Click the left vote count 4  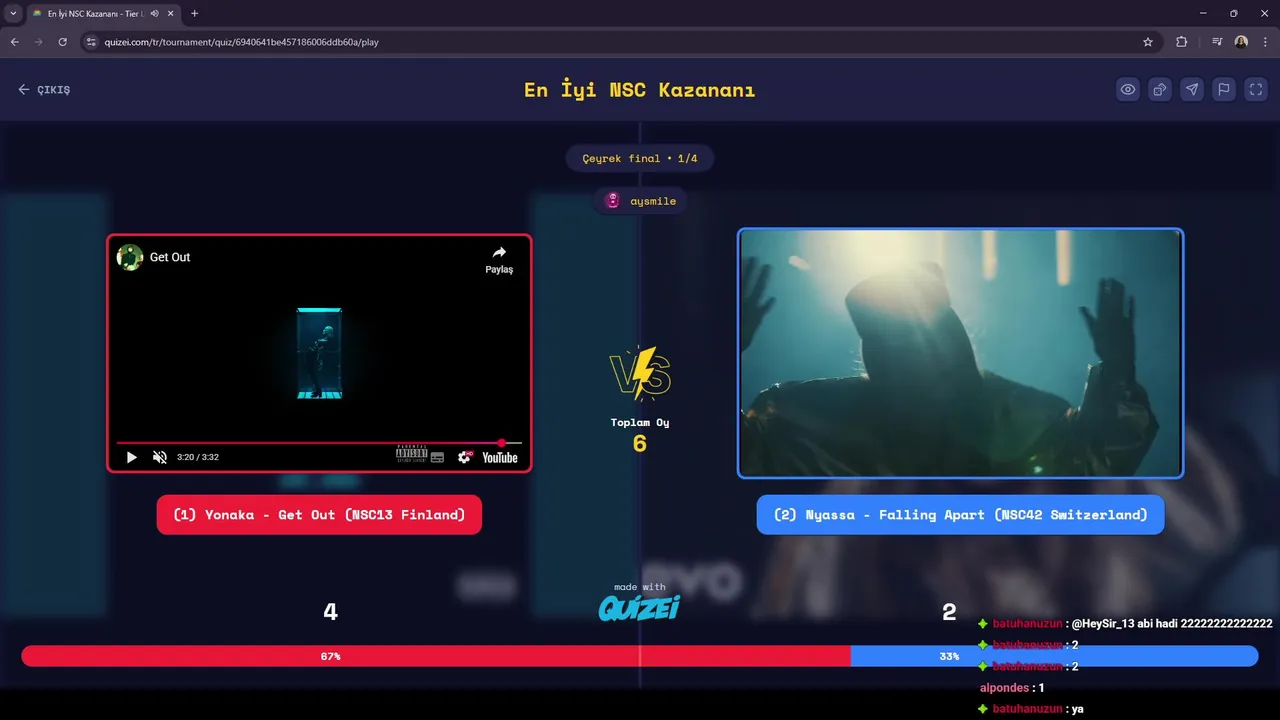pos(330,612)
